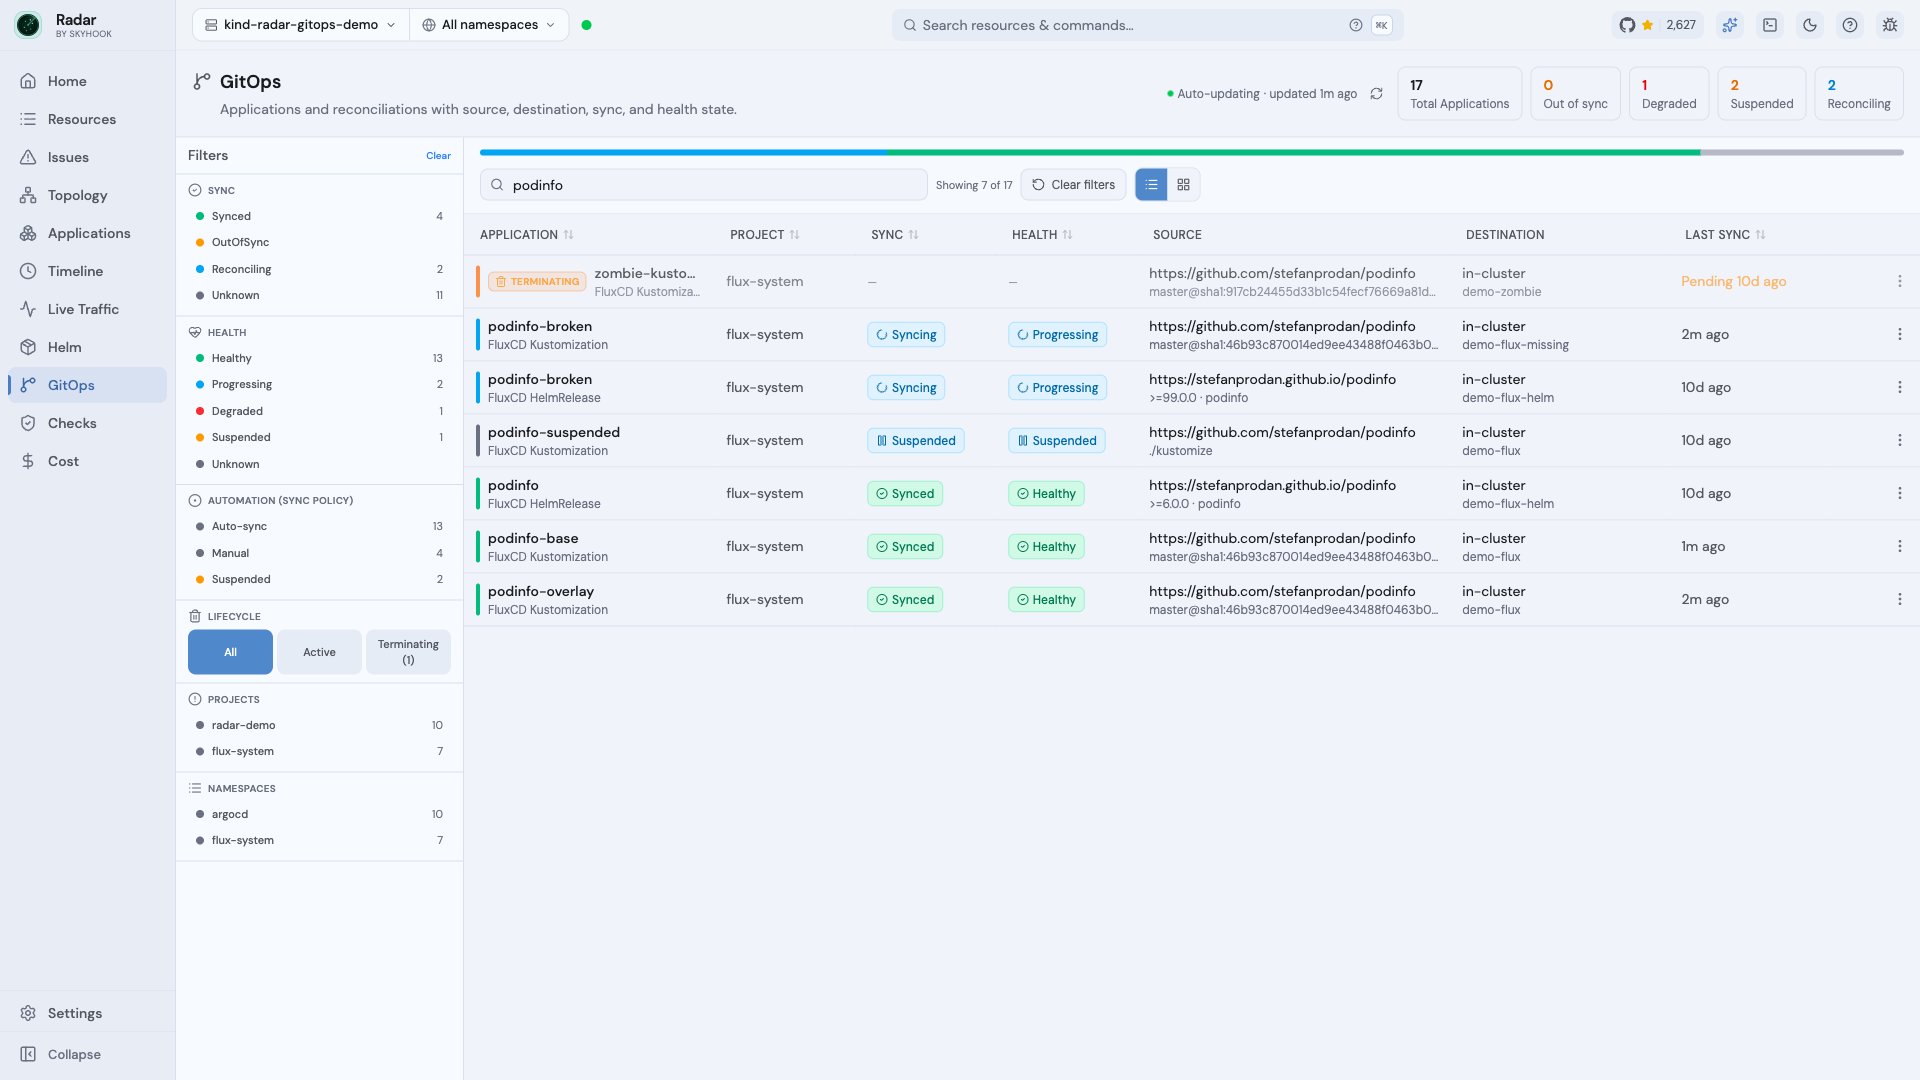Click Progressing badge on podinfo-broken HelmRelease
1920x1080 pixels.
1057,388
